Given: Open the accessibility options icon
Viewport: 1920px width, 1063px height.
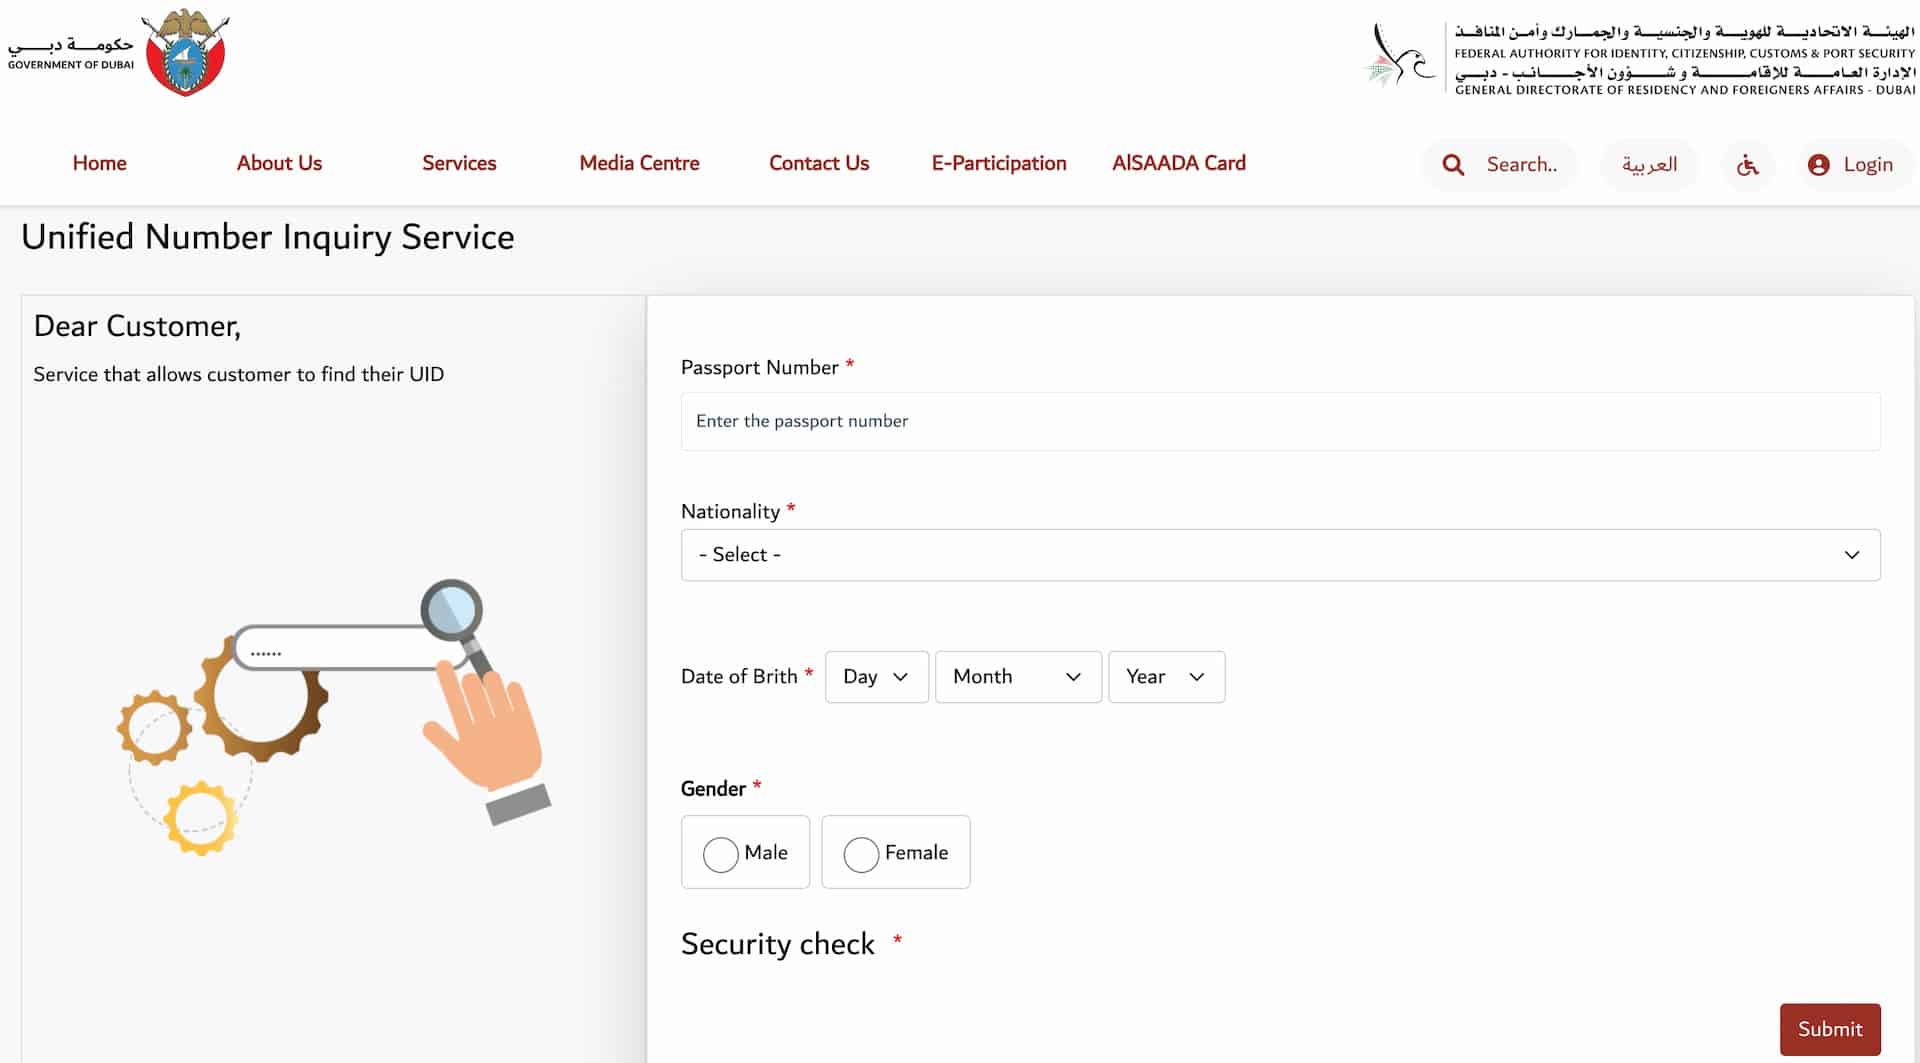Looking at the screenshot, I should point(1746,165).
